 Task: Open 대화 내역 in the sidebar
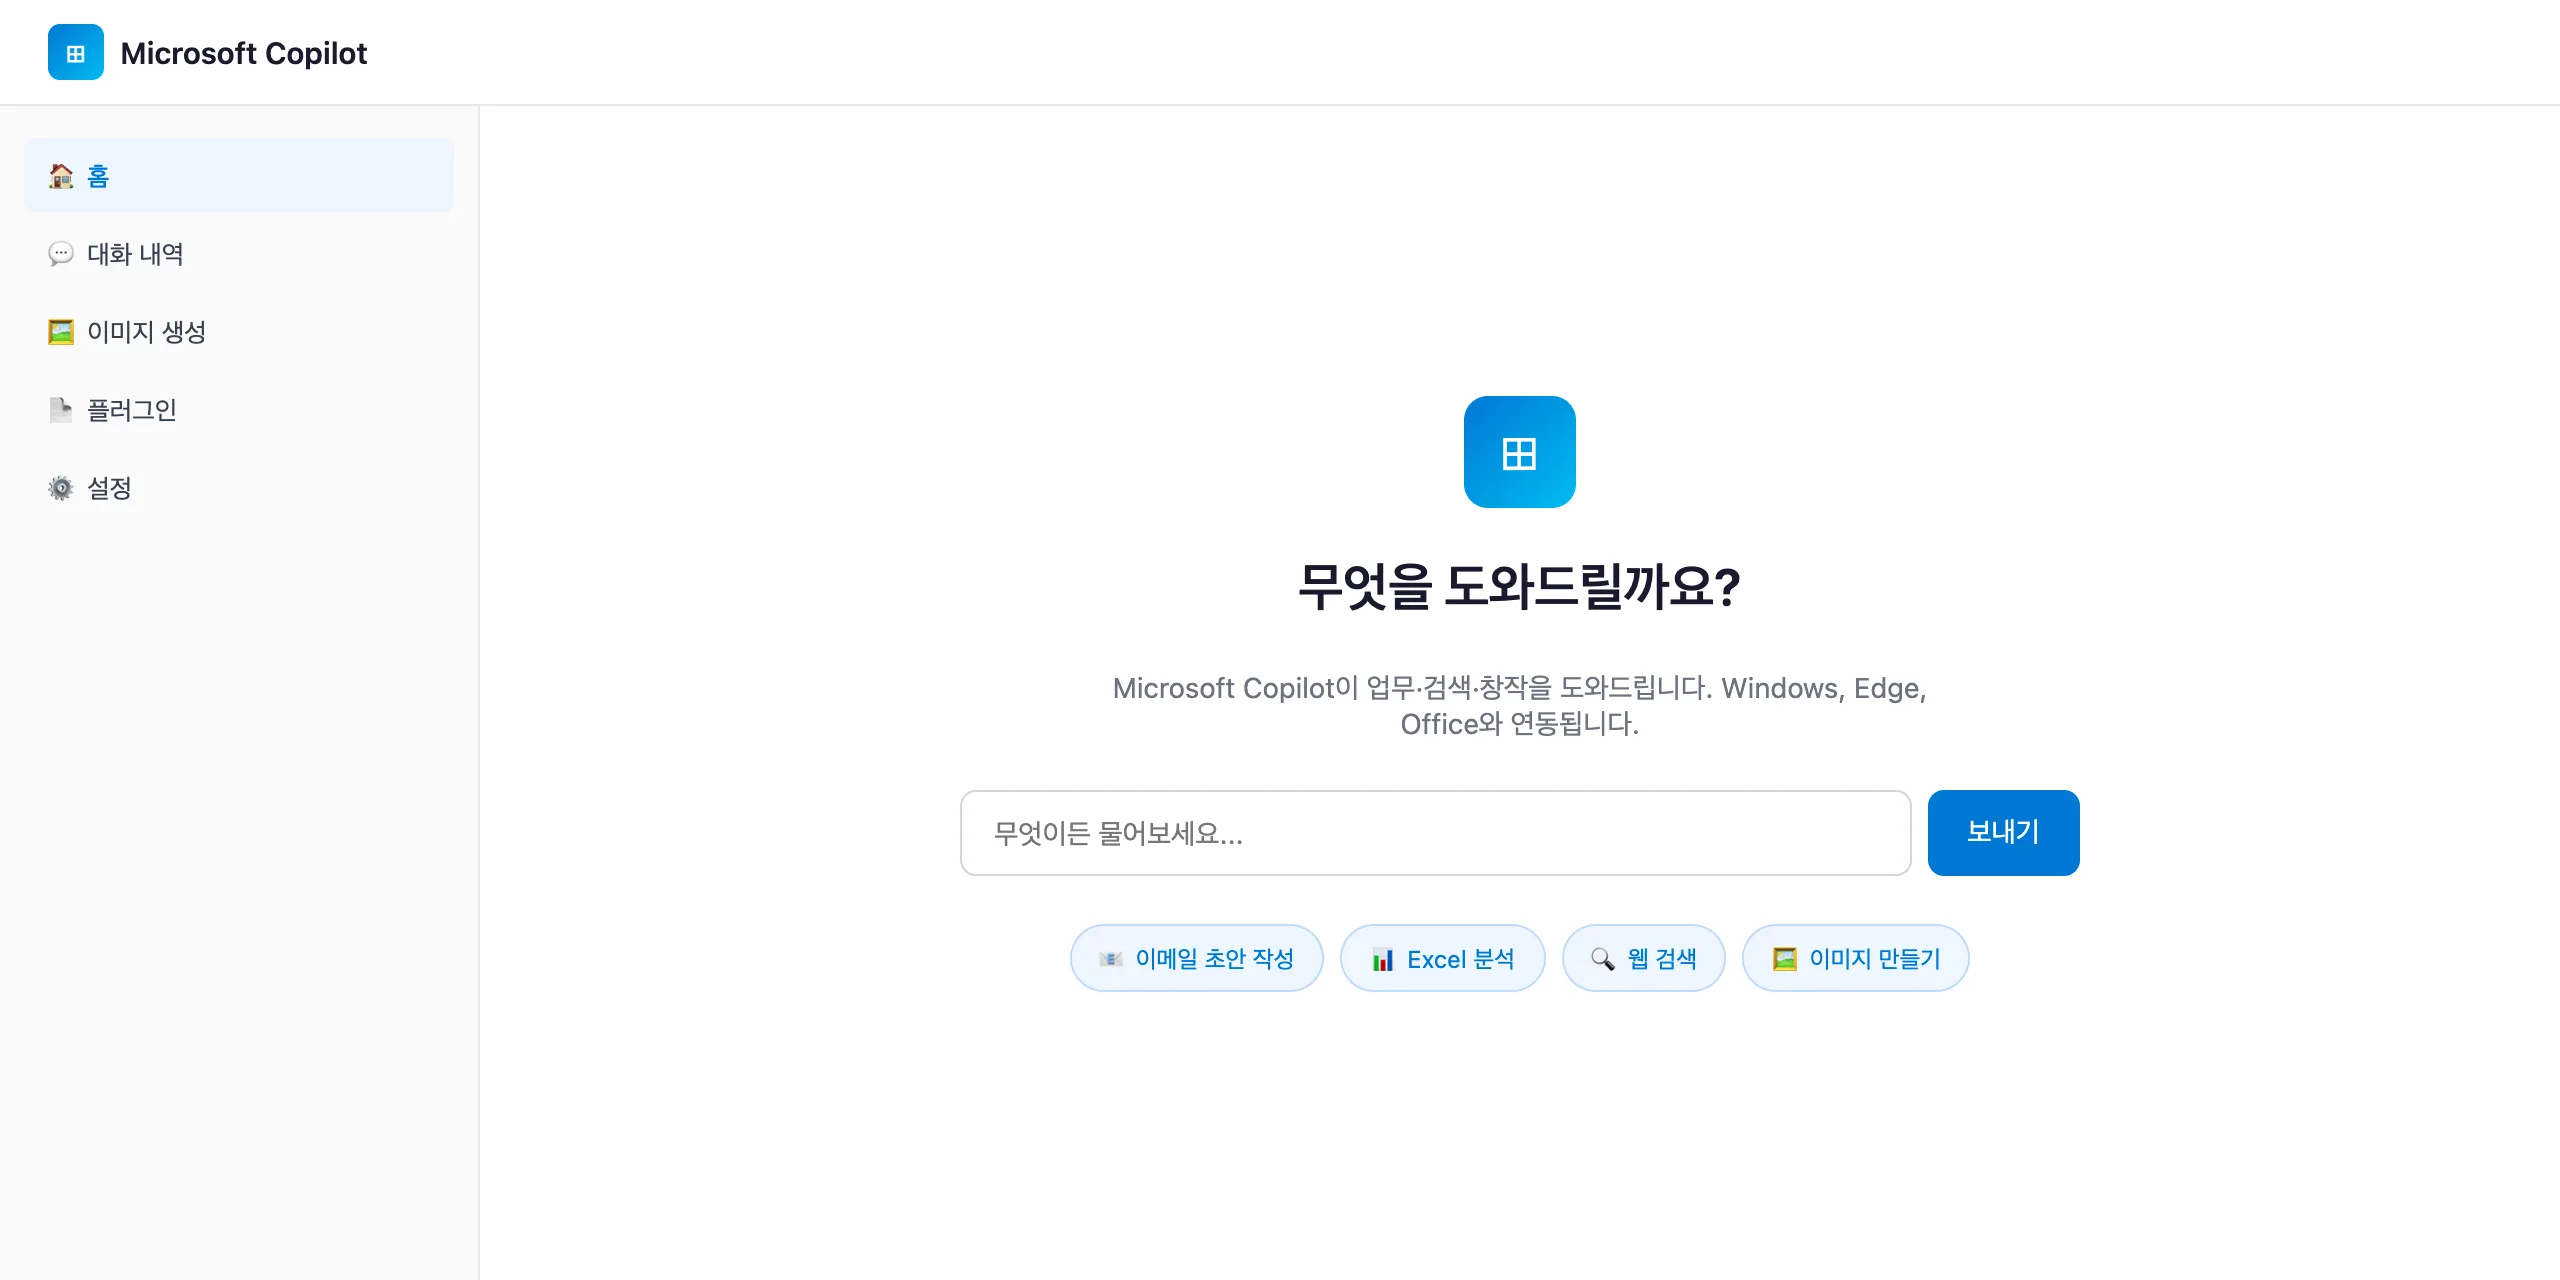(239, 254)
